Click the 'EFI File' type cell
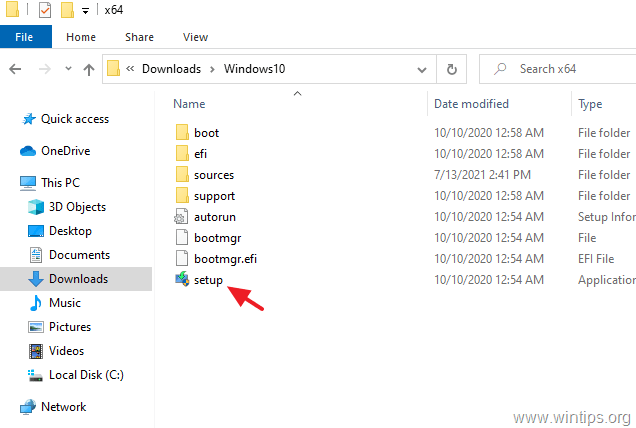The image size is (636, 428). click(596, 259)
